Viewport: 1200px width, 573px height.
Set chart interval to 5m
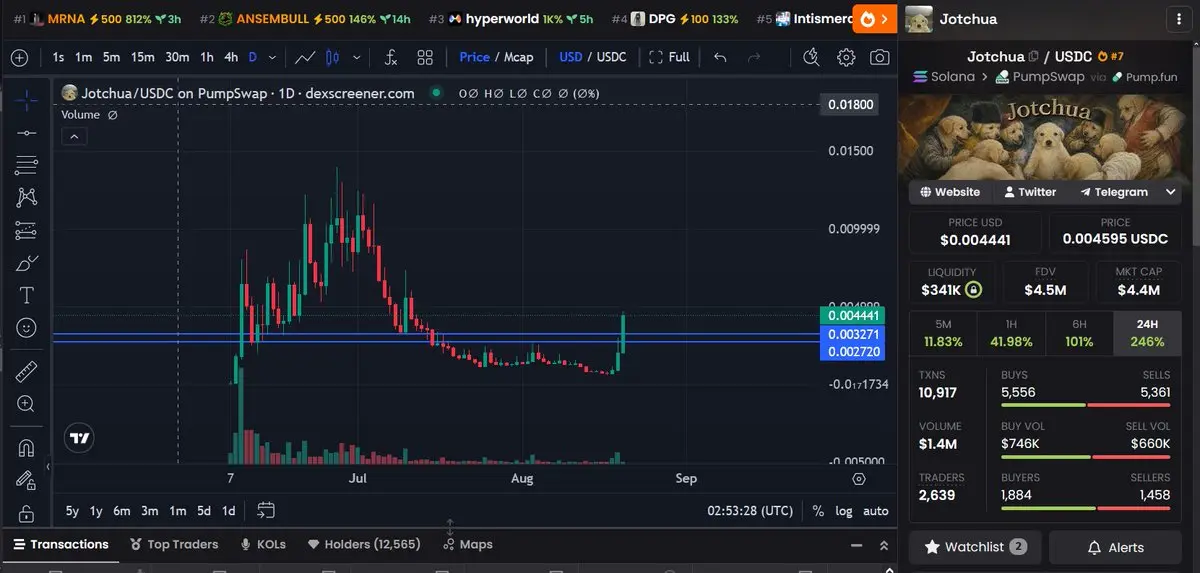pyautogui.click(x=112, y=58)
